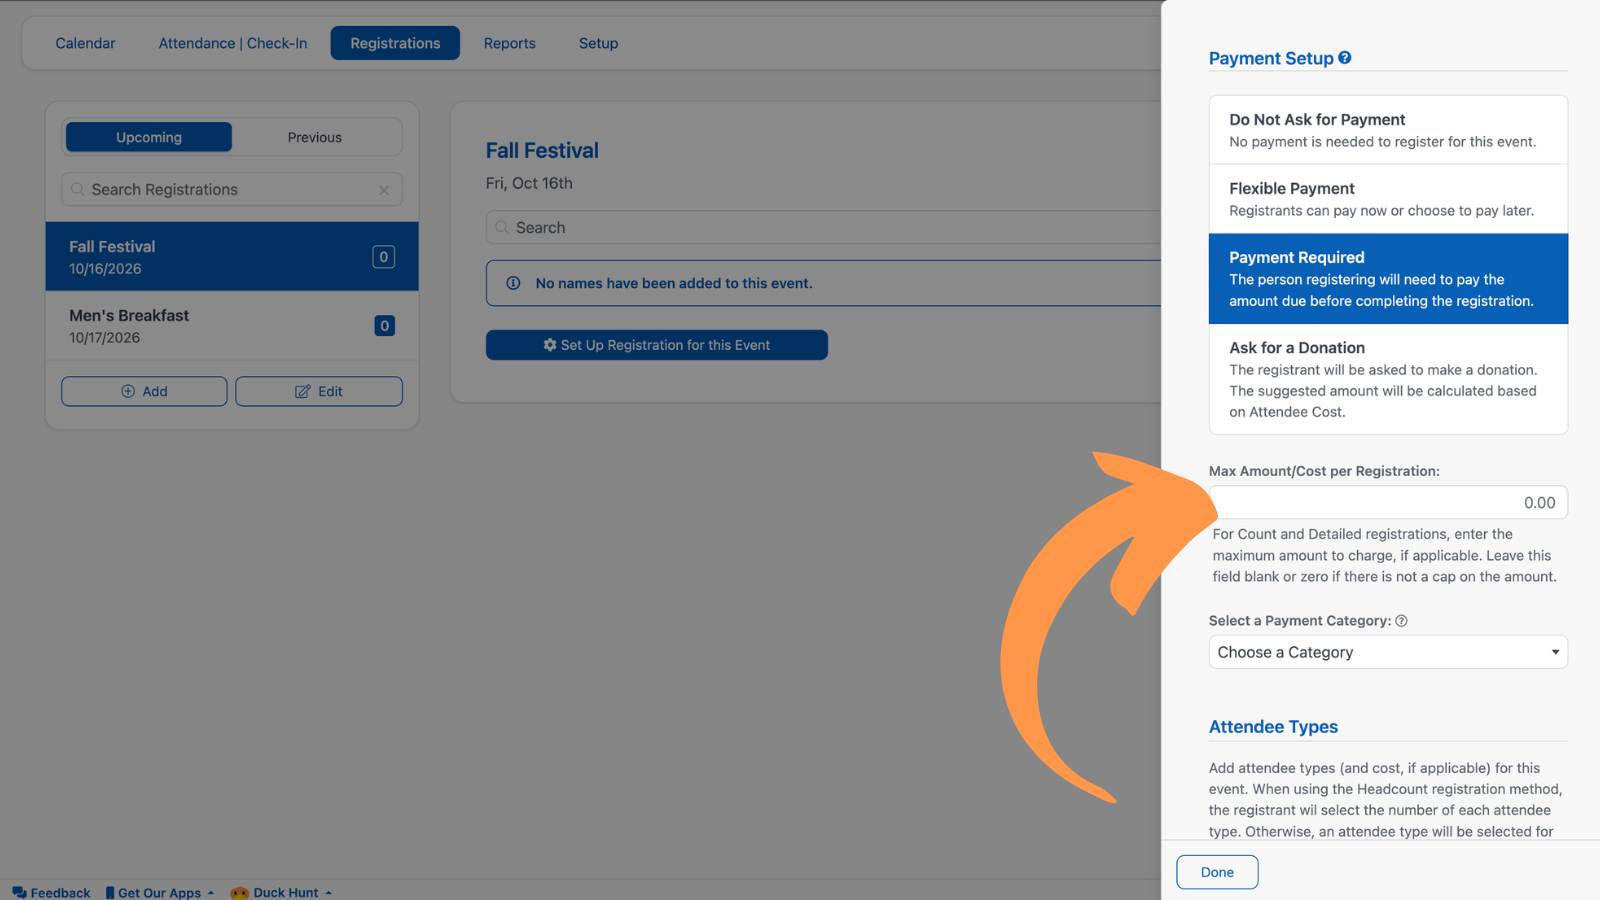This screenshot has height=900, width=1600.
Task: Open the Calendar tab
Action: 85,43
